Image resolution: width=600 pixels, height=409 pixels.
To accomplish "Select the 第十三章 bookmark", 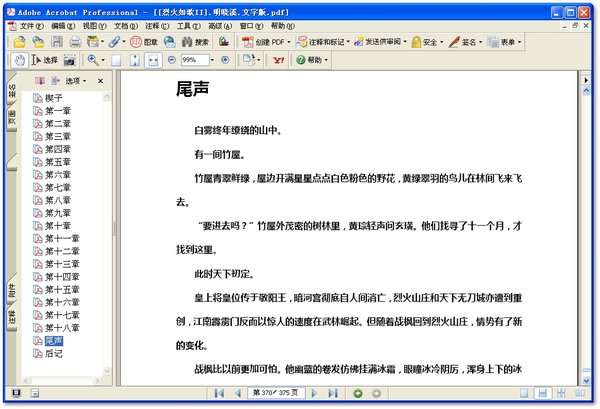I will click(x=62, y=264).
